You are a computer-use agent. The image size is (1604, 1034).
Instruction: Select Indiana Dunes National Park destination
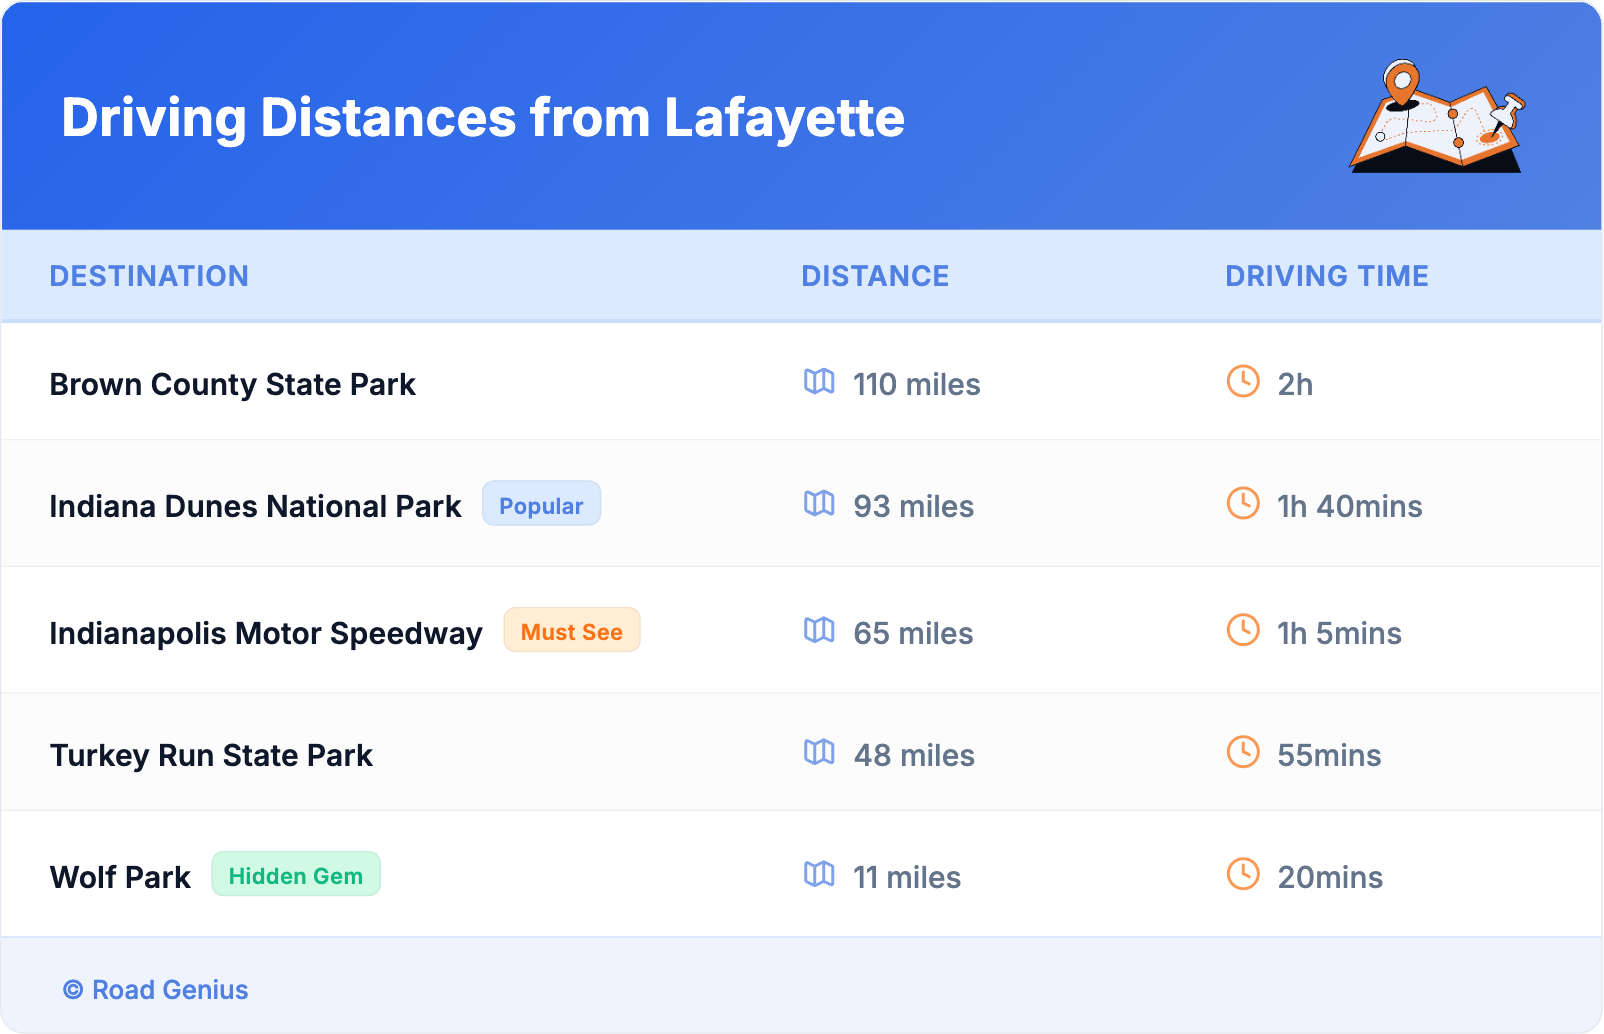(x=255, y=507)
